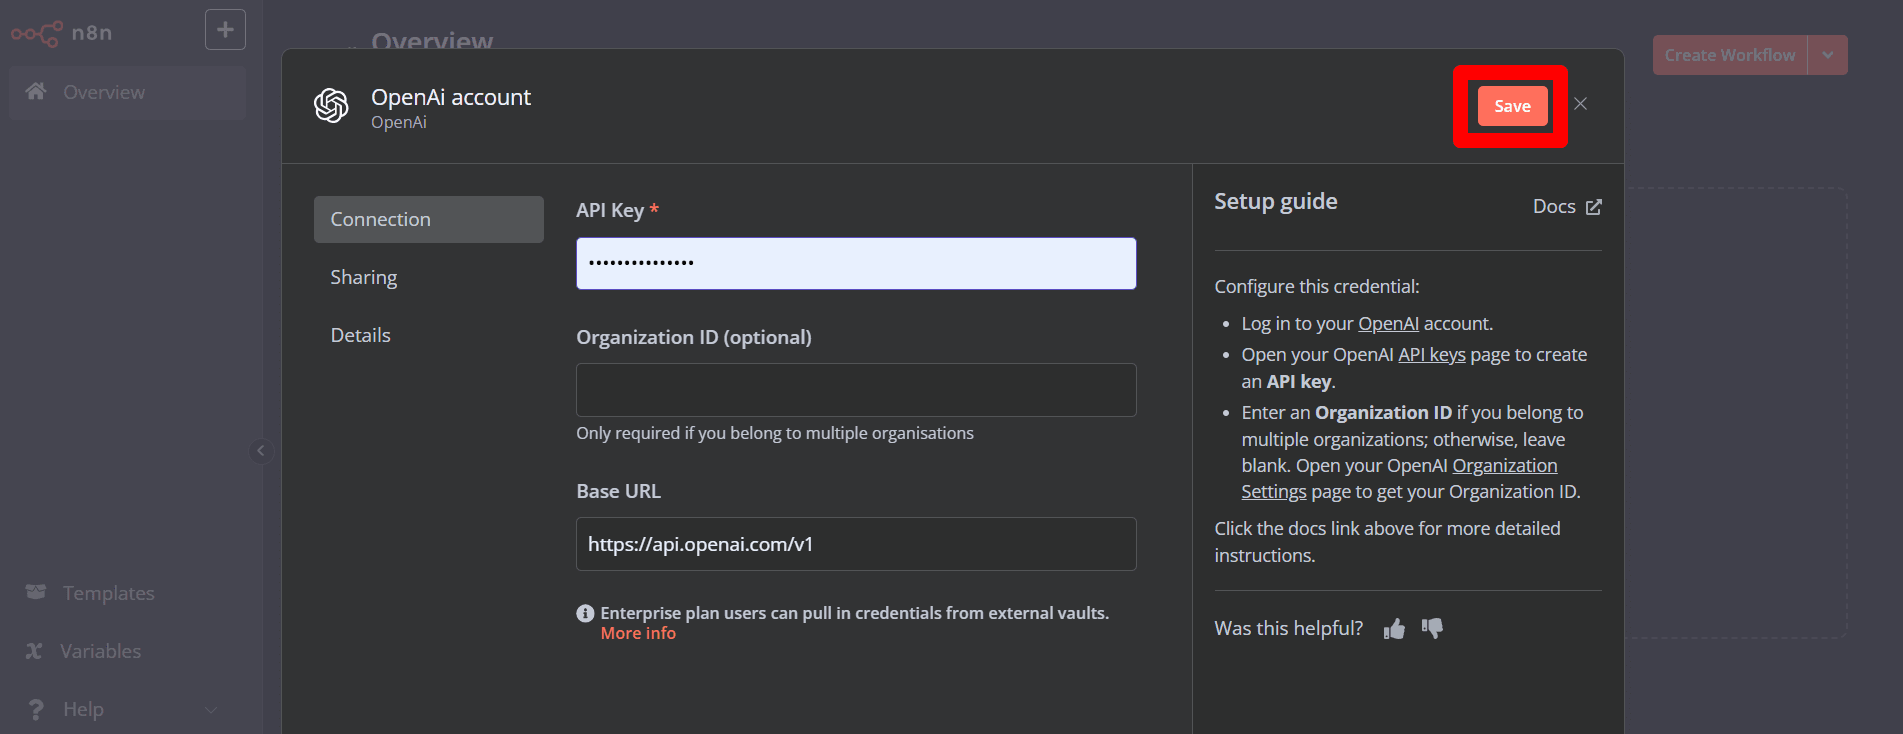
Task: Open the OpenAI login link
Action: 1388,324
